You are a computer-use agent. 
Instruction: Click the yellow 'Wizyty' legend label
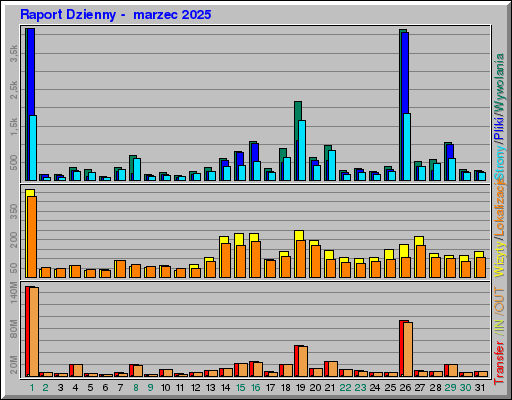coord(500,258)
